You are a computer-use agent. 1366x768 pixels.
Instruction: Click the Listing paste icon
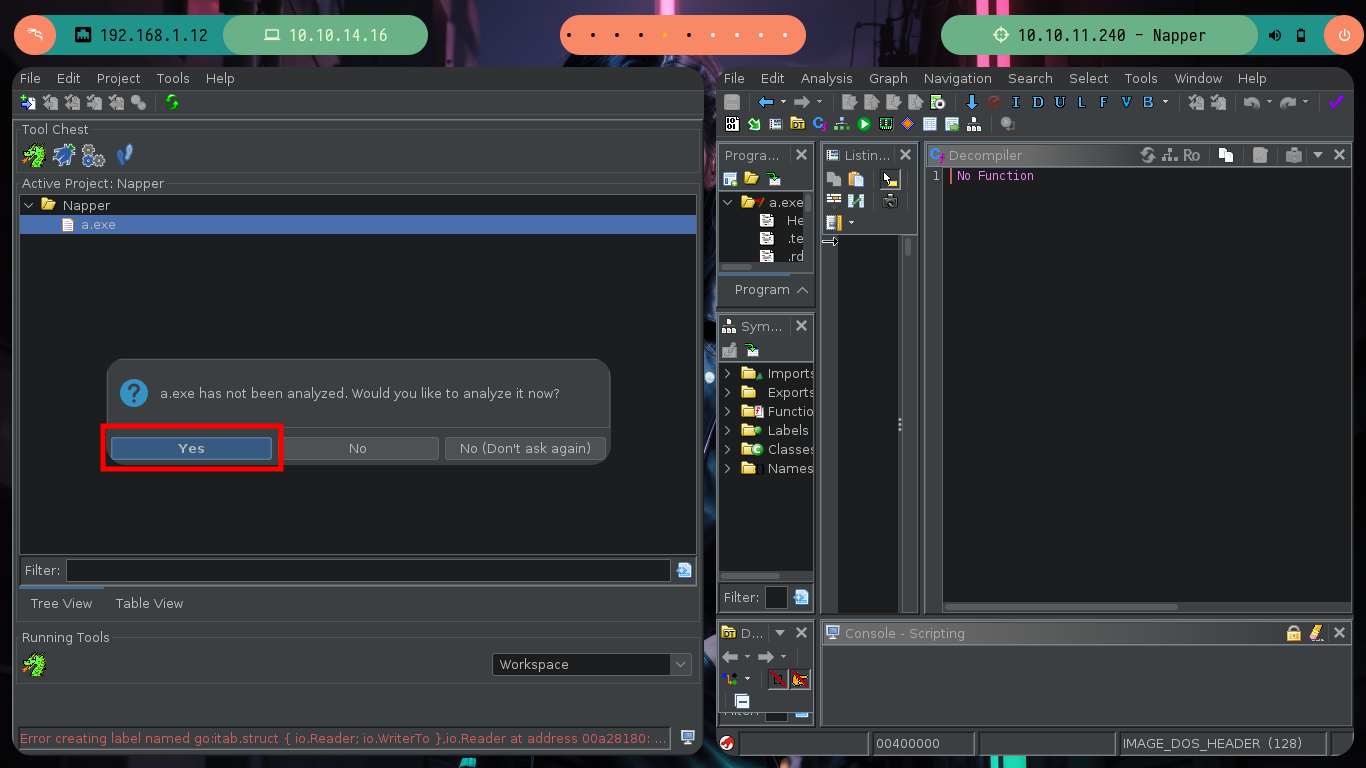[x=856, y=179]
